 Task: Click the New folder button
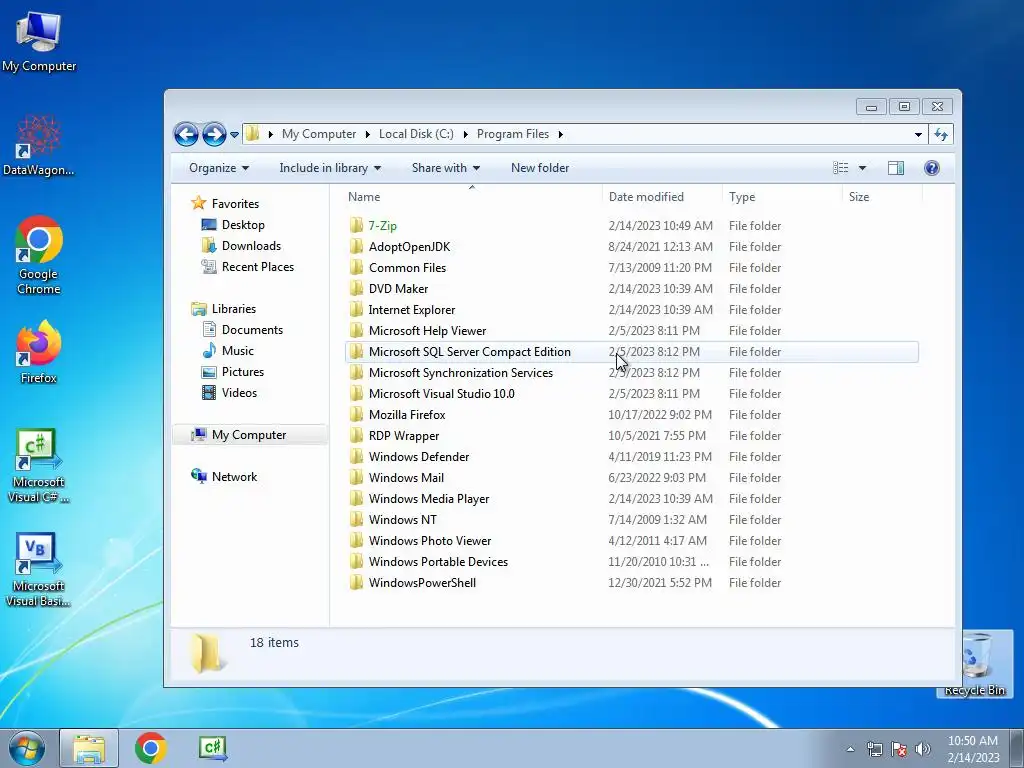(540, 168)
